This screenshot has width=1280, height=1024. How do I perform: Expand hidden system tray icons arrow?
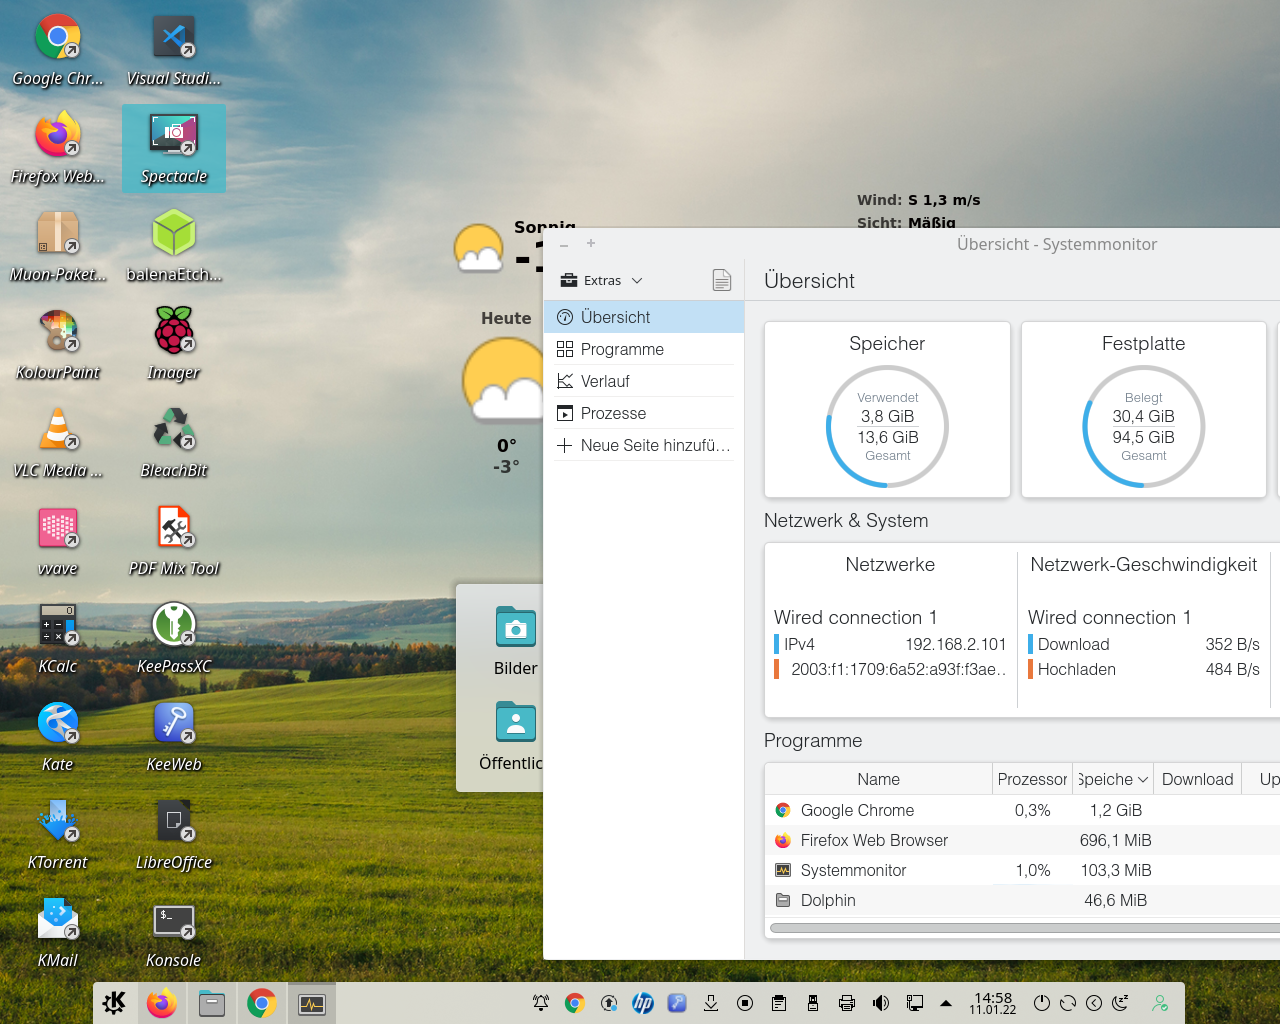point(946,1003)
